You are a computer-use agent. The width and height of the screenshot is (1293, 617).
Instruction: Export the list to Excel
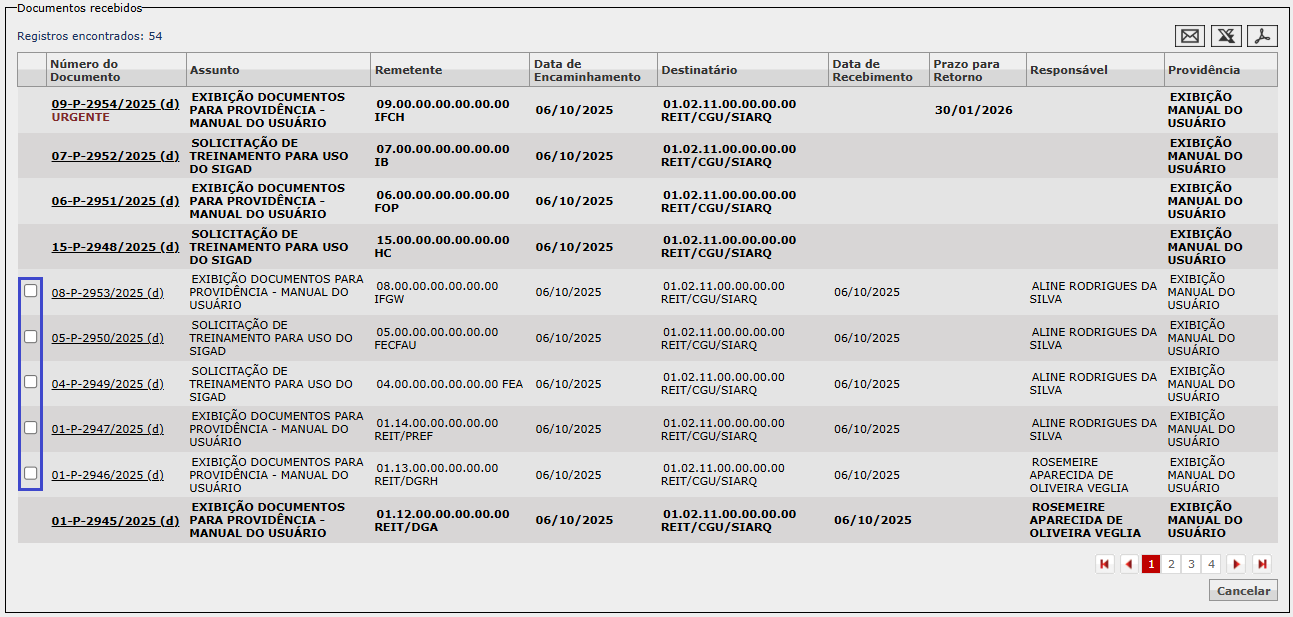click(x=1227, y=36)
